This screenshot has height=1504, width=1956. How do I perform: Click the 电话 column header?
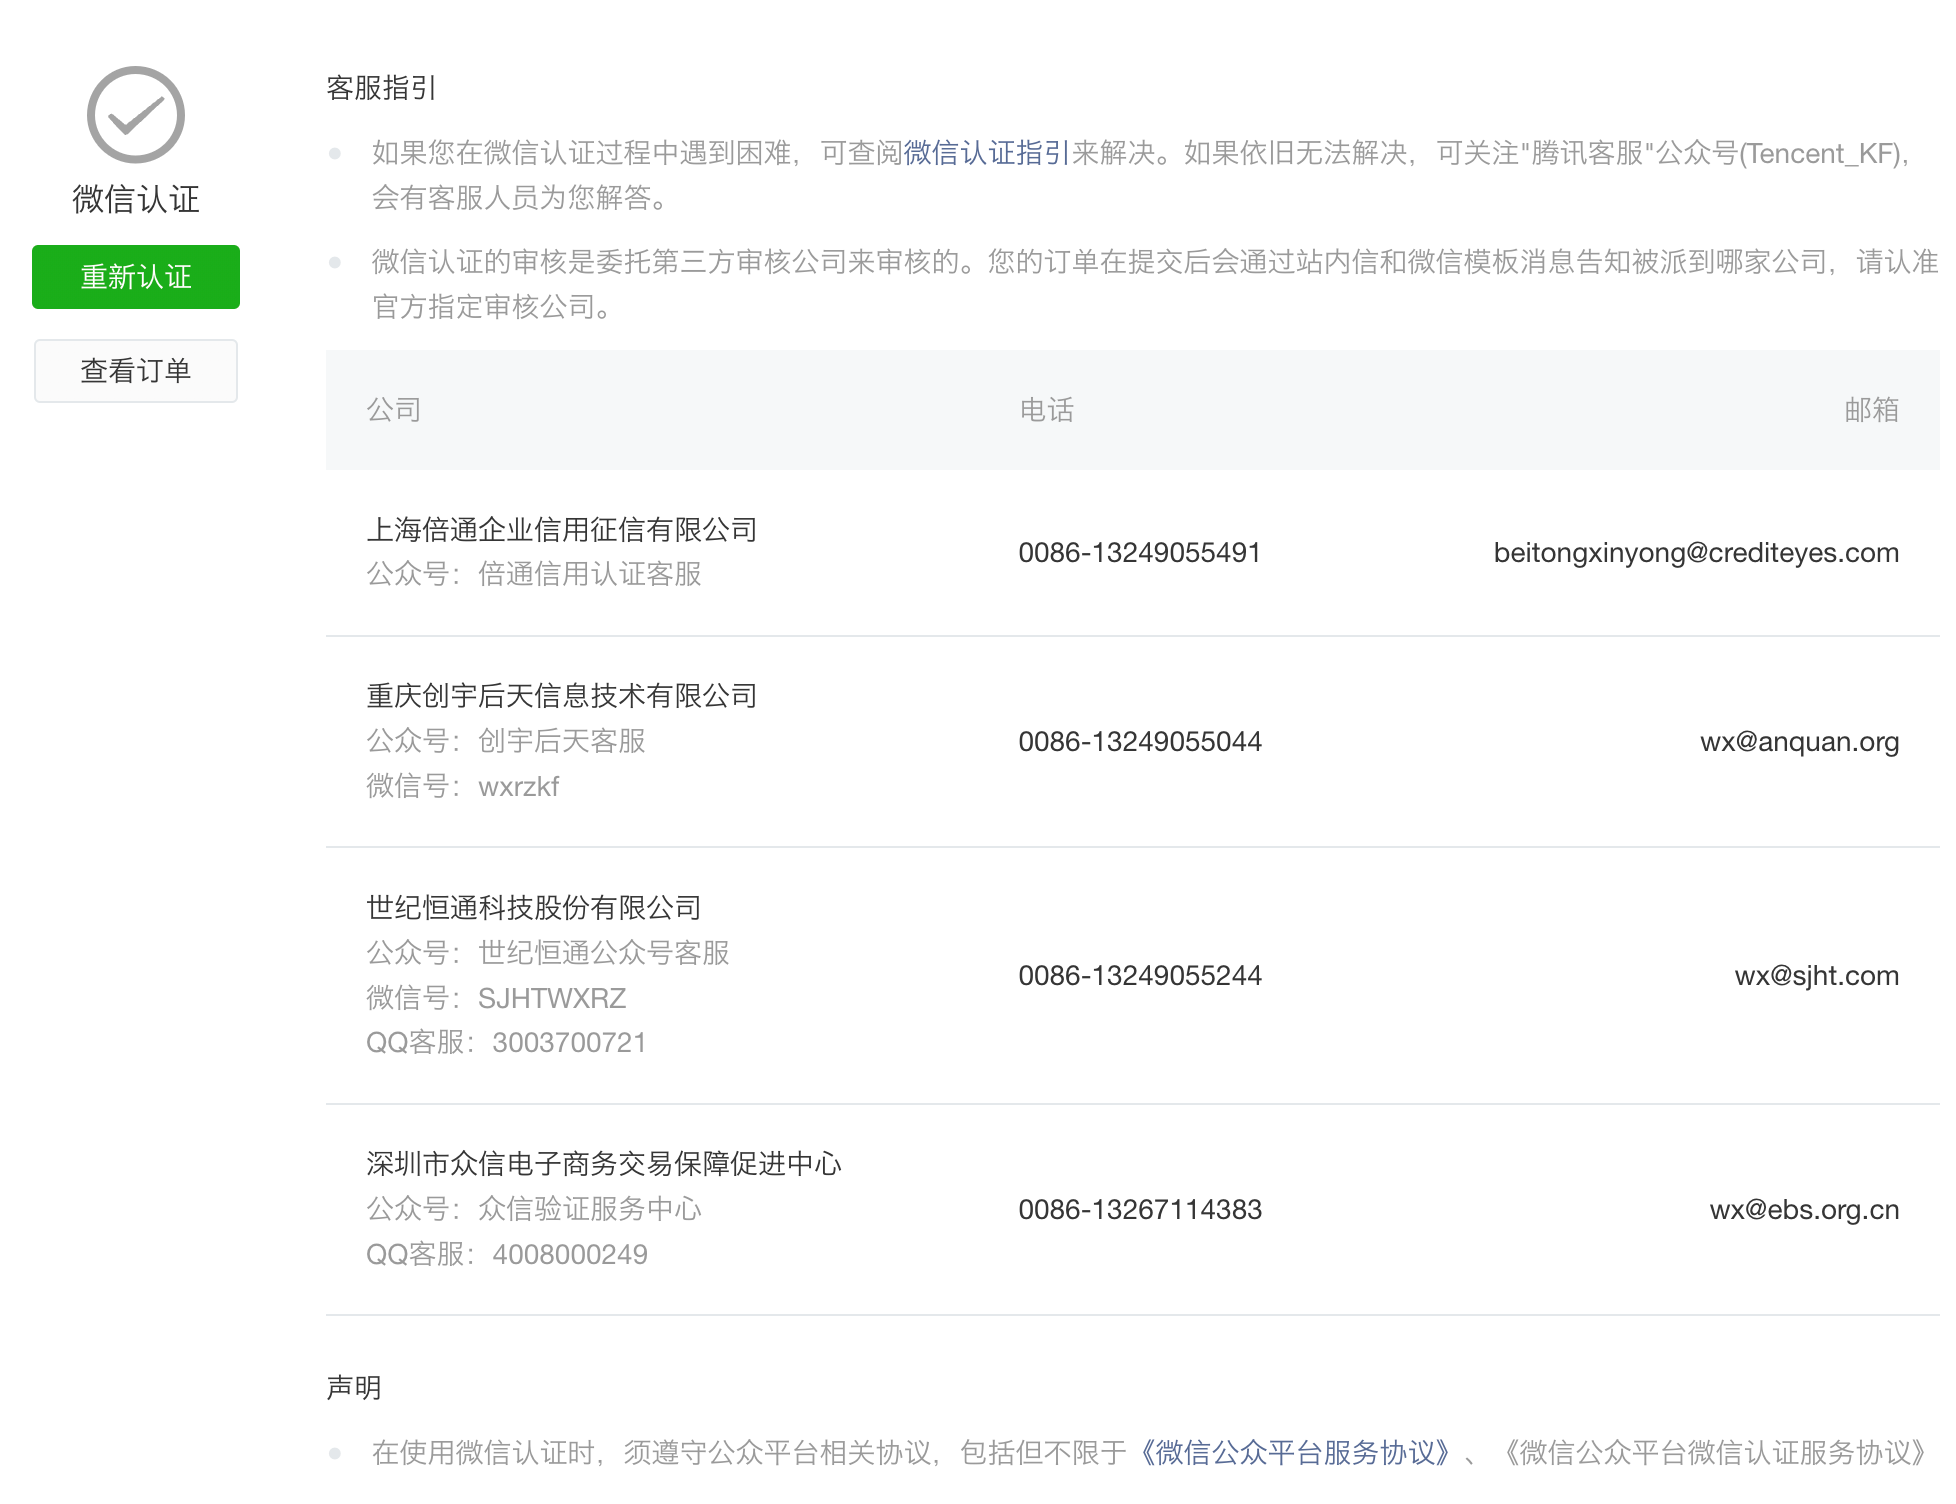(x=1046, y=410)
